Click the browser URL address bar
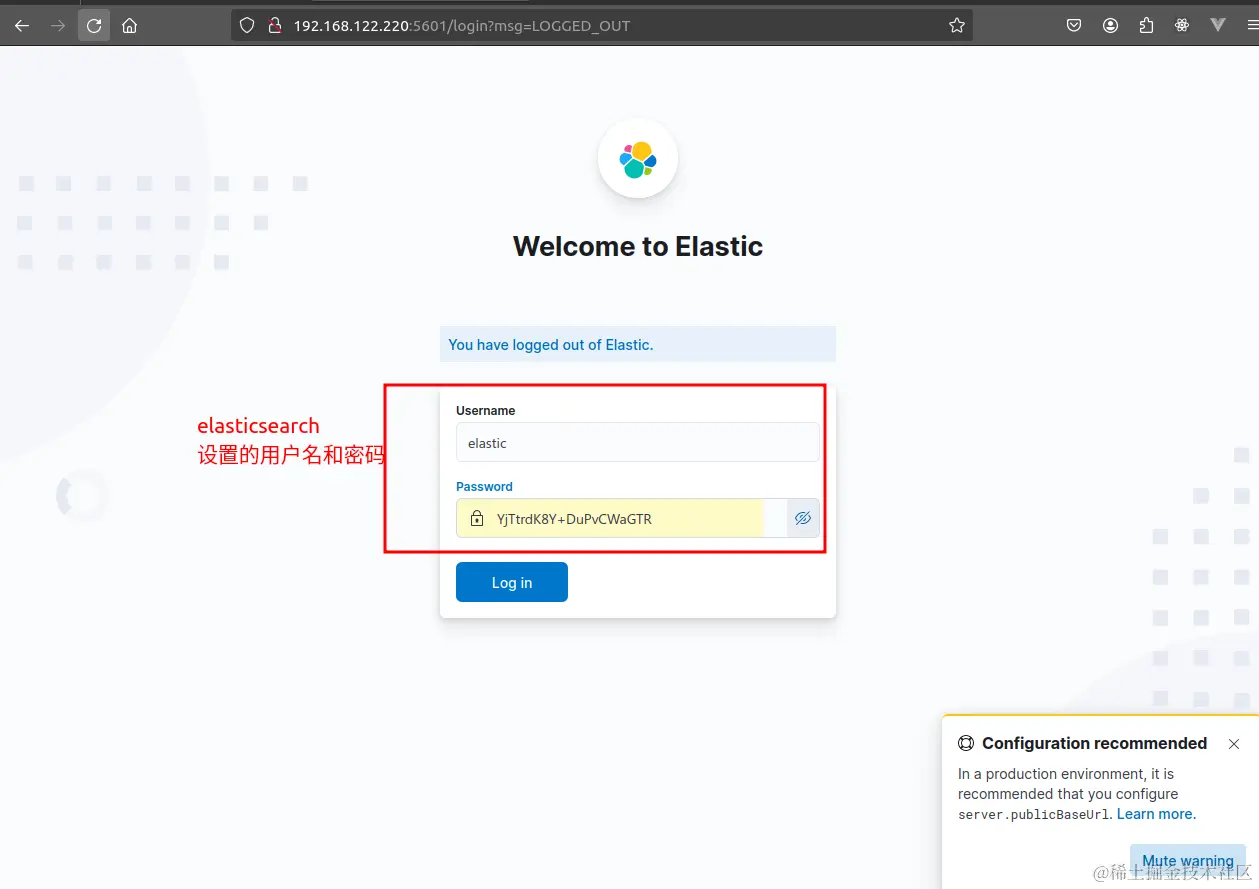Viewport: 1259px width, 889px height. pyautogui.click(x=604, y=26)
